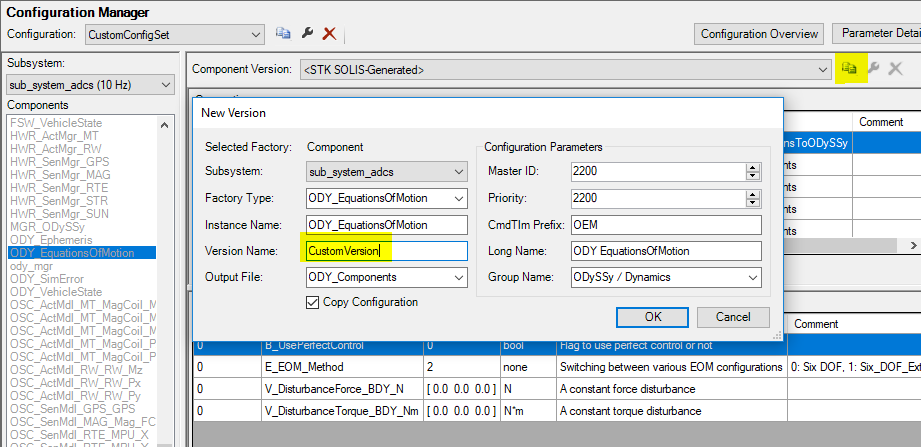Click the gray wrench icon beside Component Version
The height and width of the screenshot is (447, 921).
click(x=873, y=69)
